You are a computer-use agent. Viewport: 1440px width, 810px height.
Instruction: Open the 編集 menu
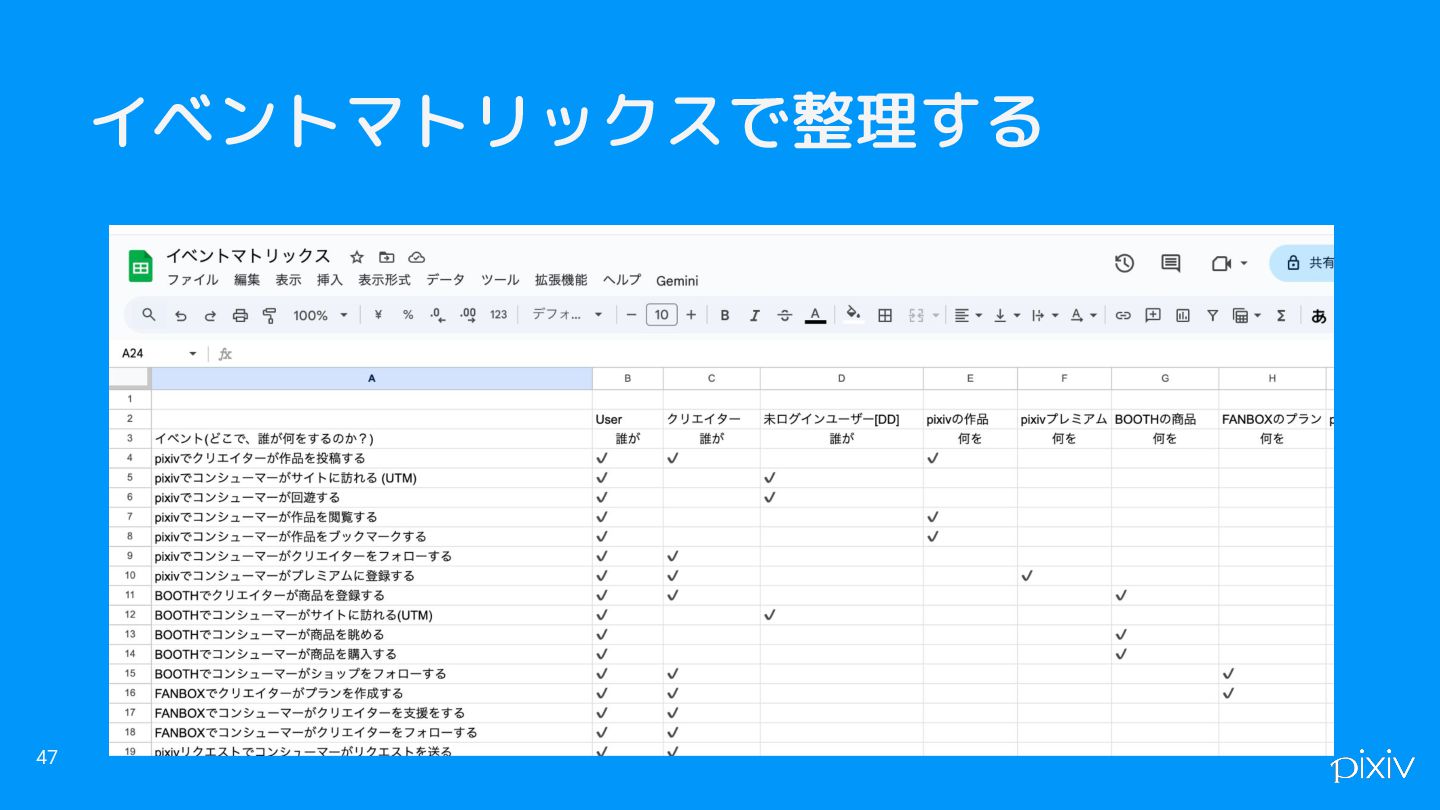pyautogui.click(x=247, y=281)
